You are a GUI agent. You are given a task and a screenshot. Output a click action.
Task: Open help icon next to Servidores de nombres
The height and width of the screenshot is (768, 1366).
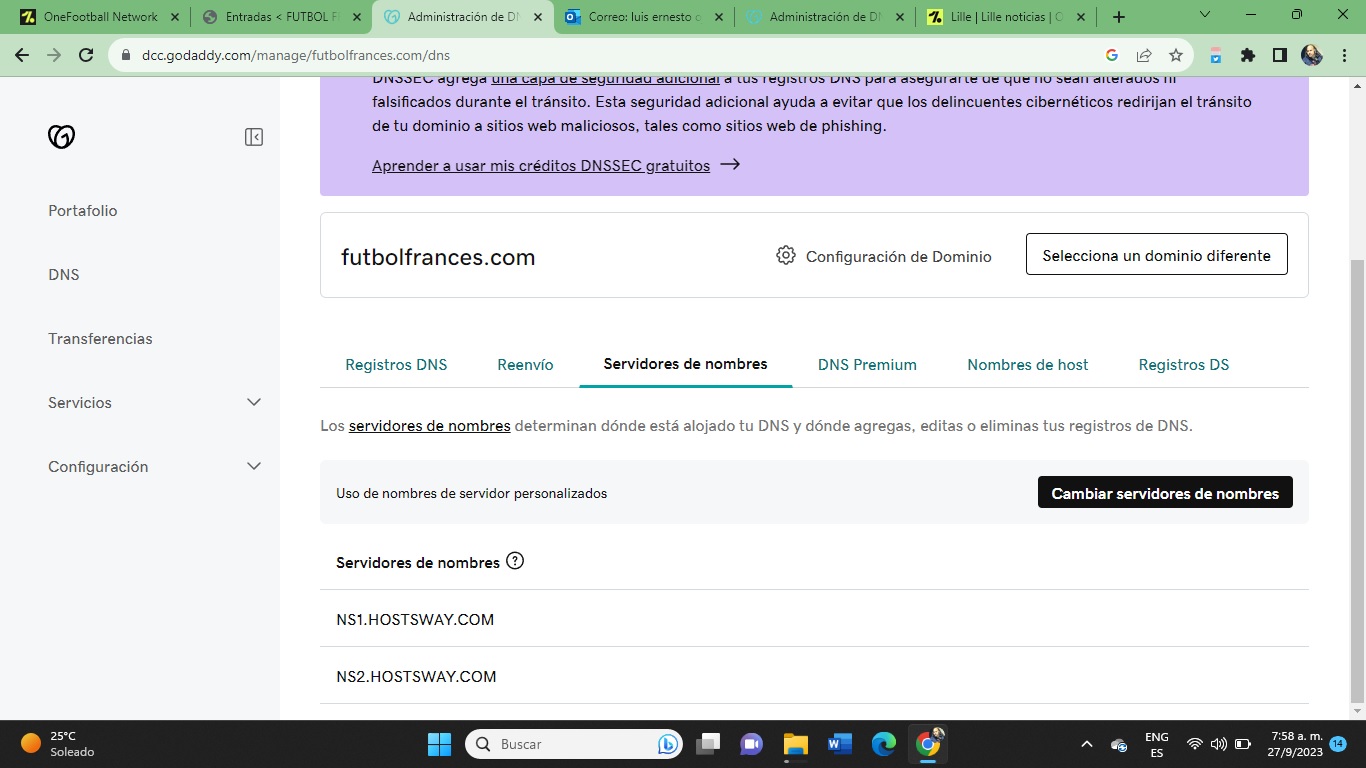pyautogui.click(x=515, y=561)
